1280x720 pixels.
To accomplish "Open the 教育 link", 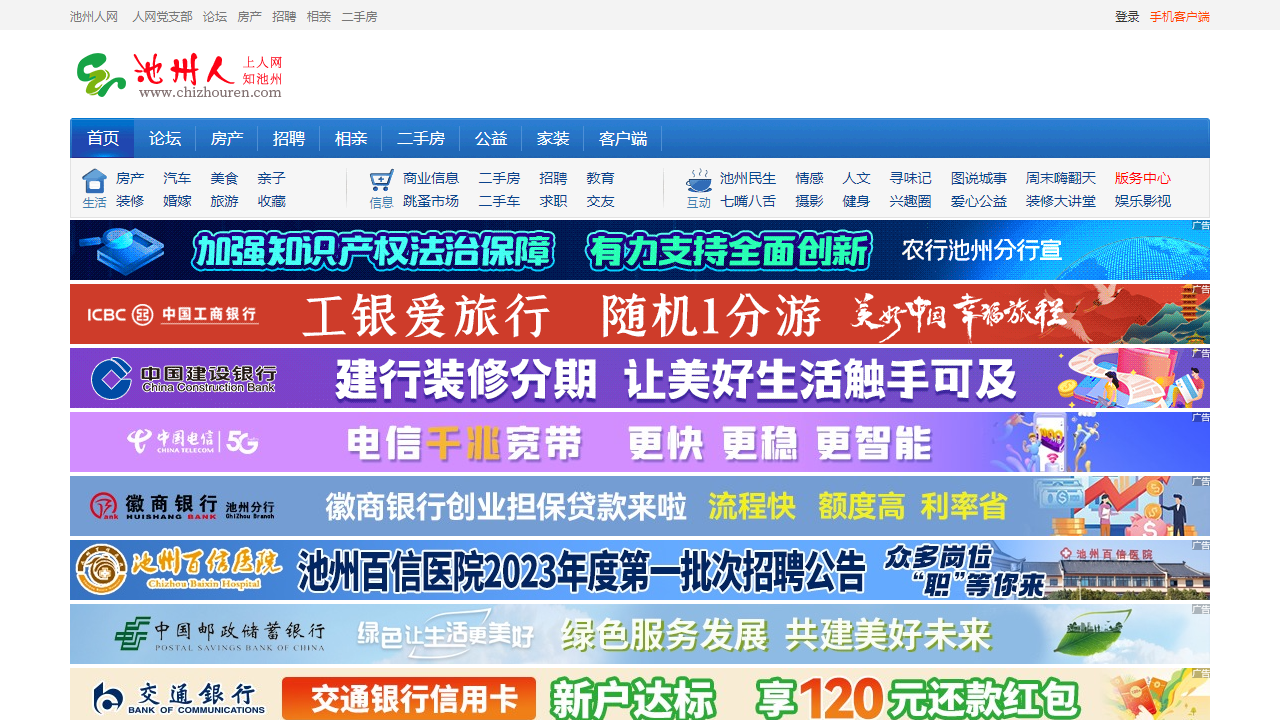I will (600, 178).
